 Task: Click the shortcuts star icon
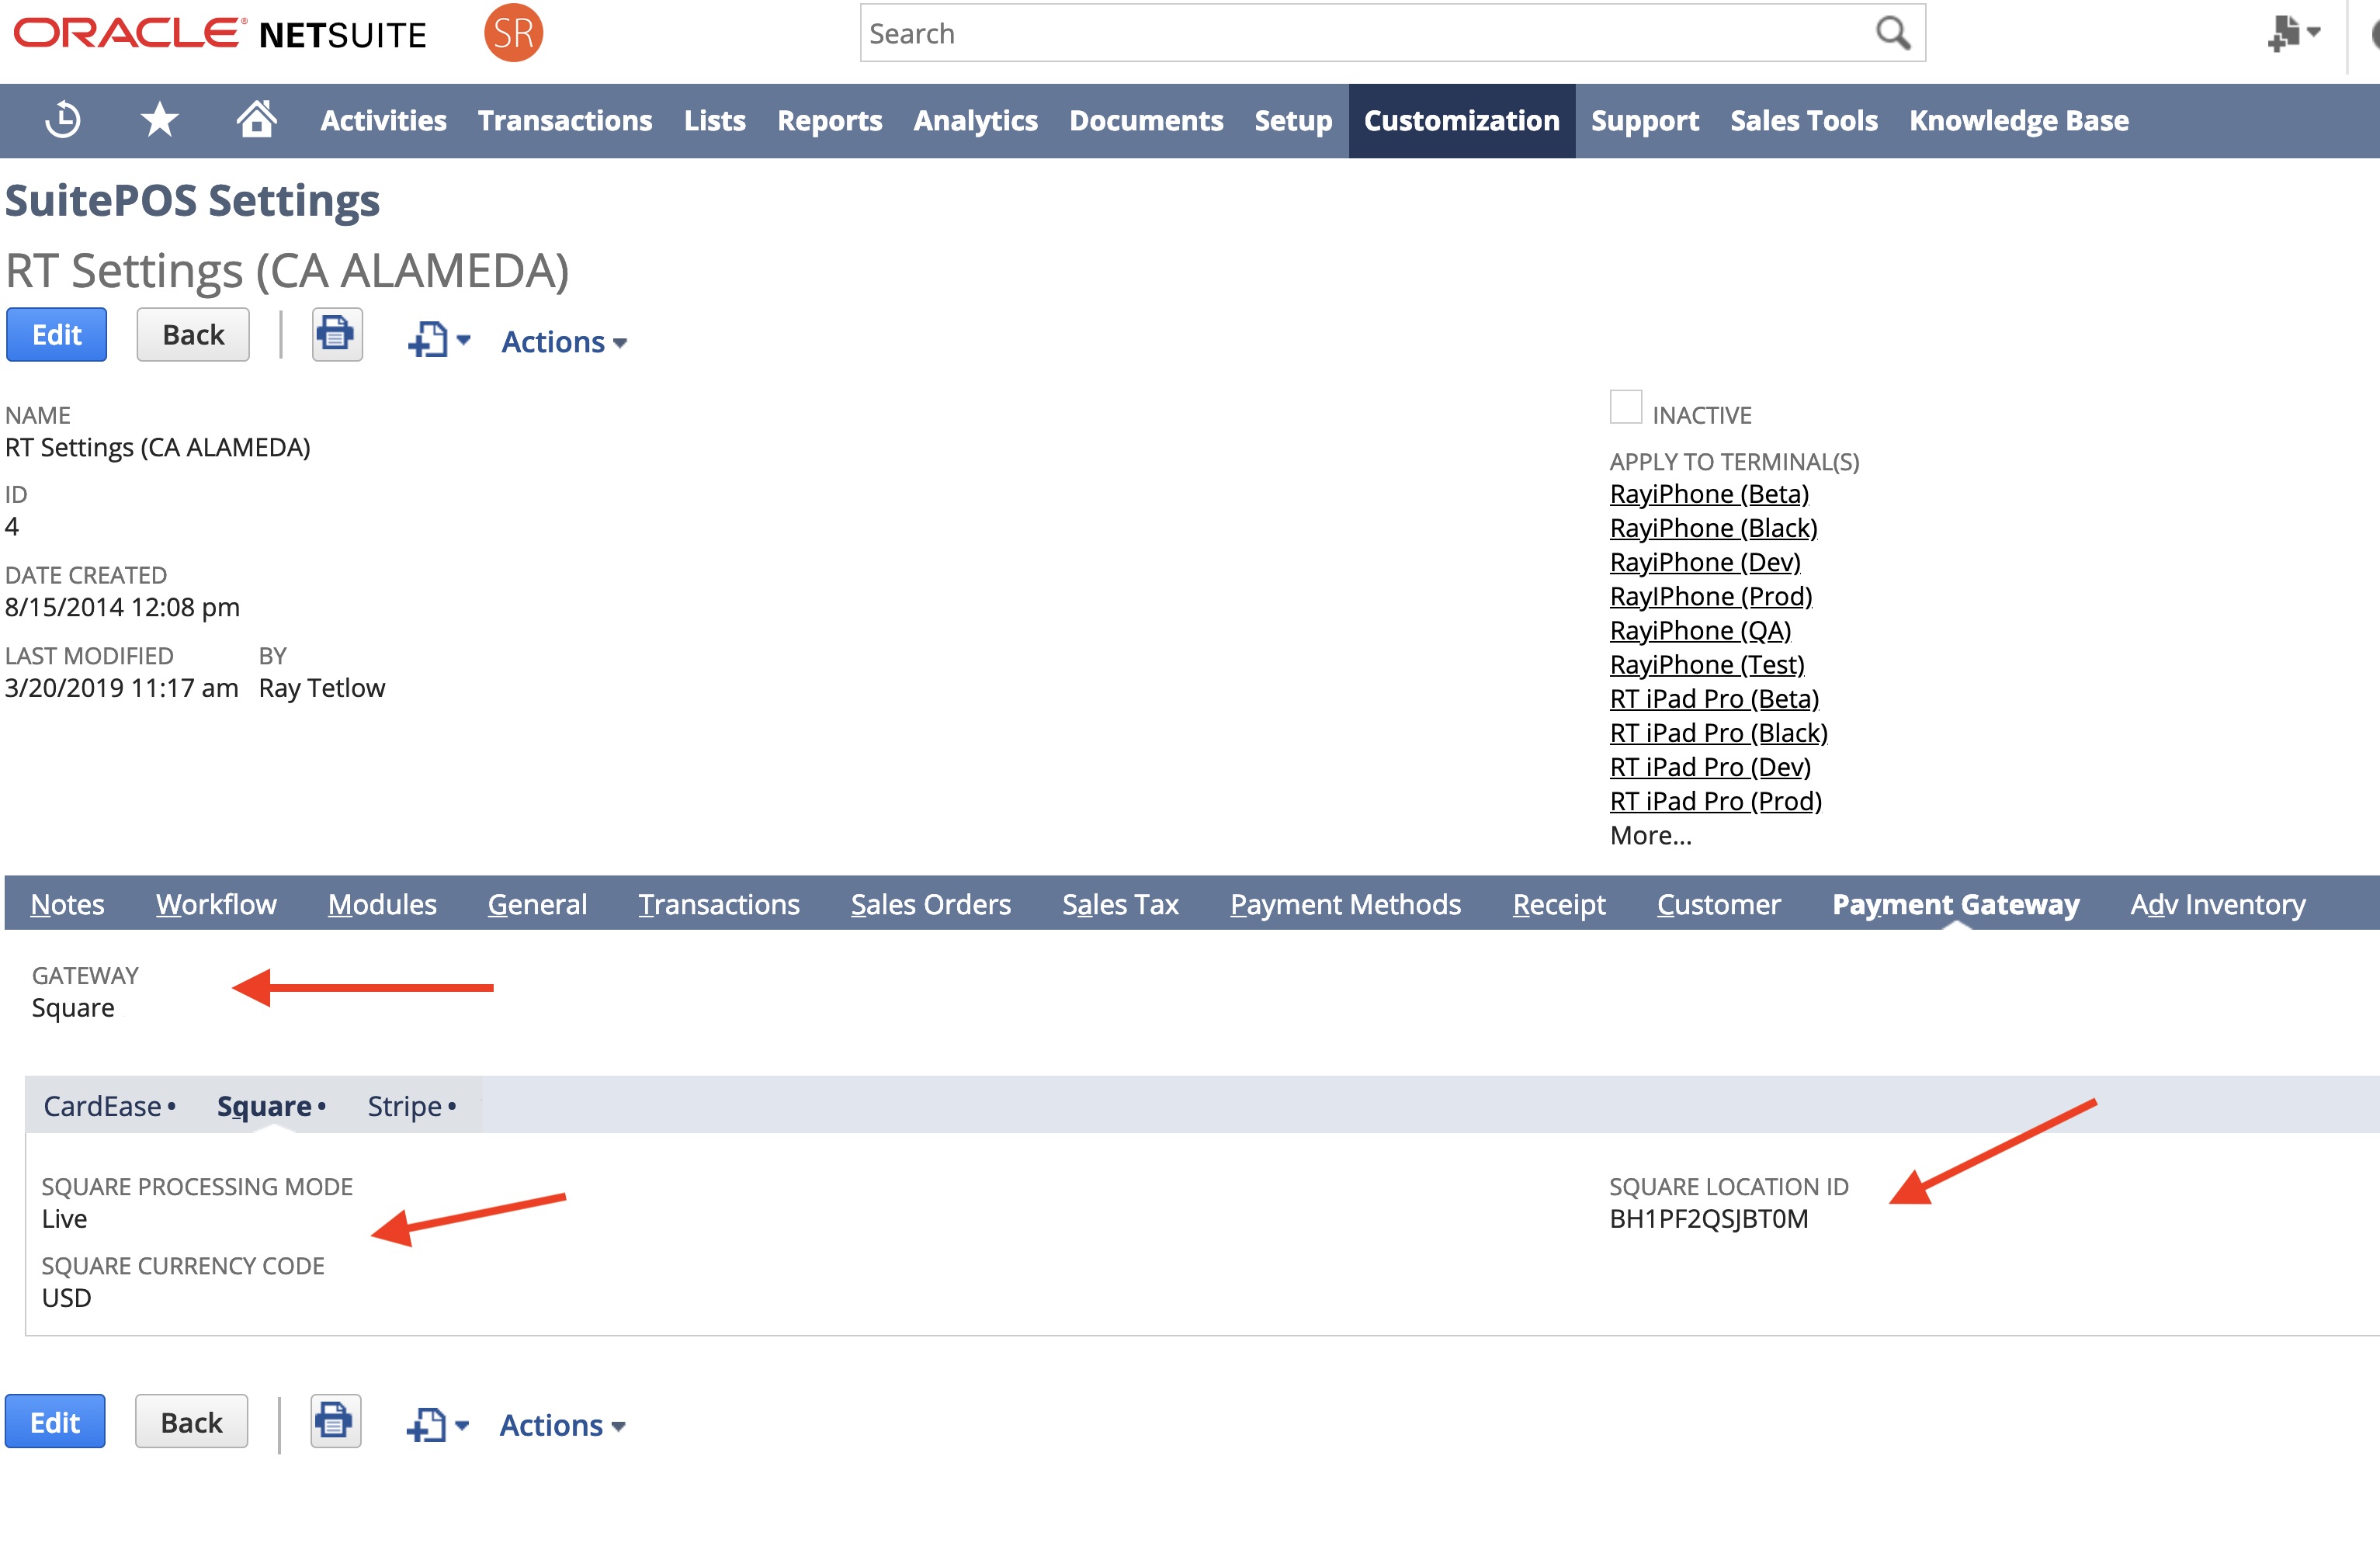point(159,120)
